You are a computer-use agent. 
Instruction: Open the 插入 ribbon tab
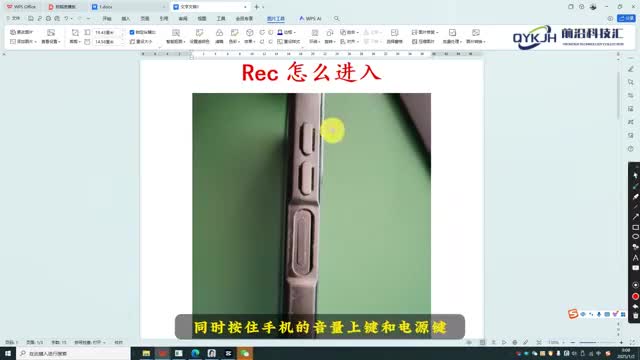click(x=126, y=19)
